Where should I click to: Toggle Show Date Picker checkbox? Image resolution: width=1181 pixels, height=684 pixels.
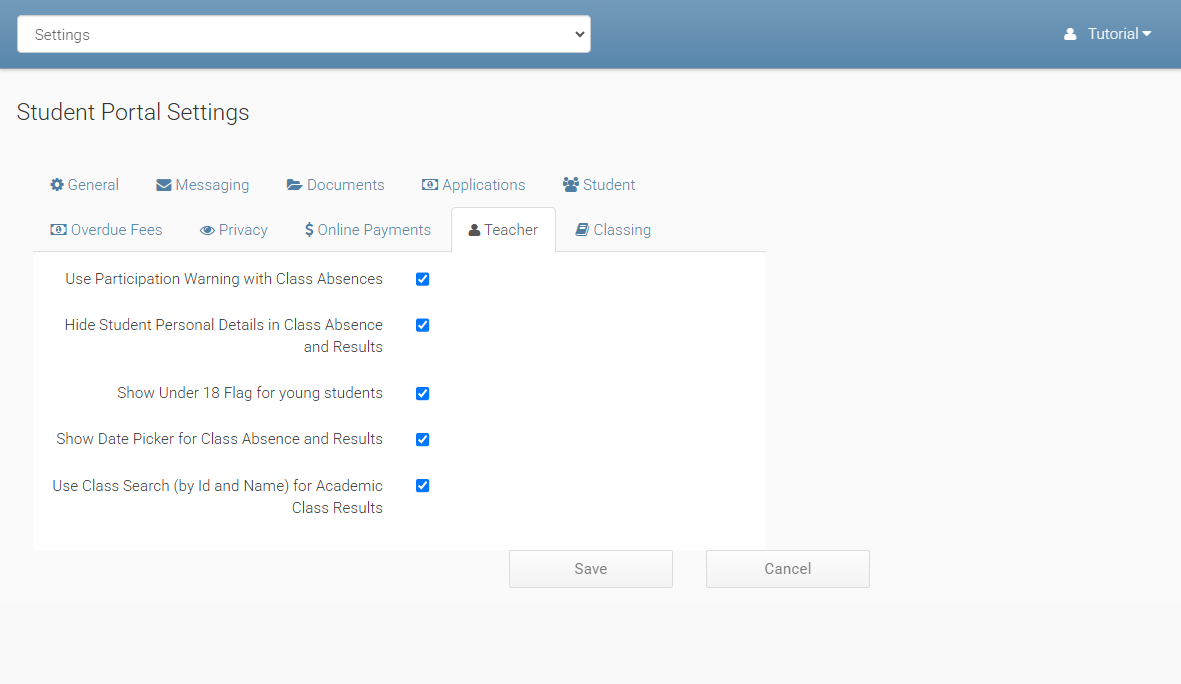coord(422,439)
